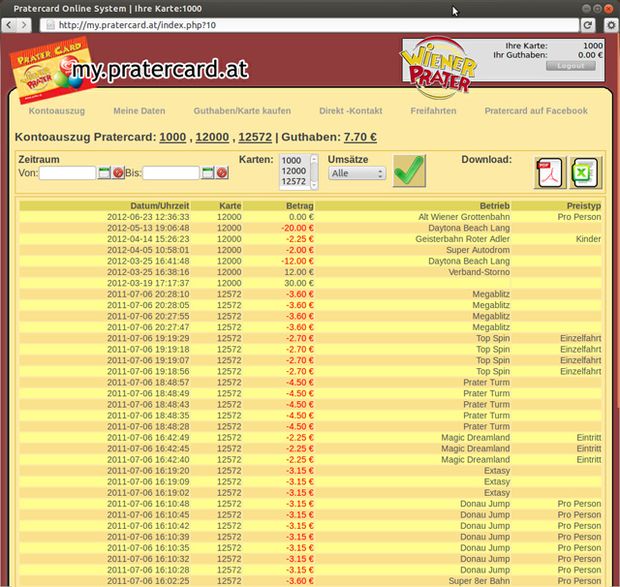Select card 12000 in Karten list
This screenshot has height=587, width=620.
(x=294, y=171)
